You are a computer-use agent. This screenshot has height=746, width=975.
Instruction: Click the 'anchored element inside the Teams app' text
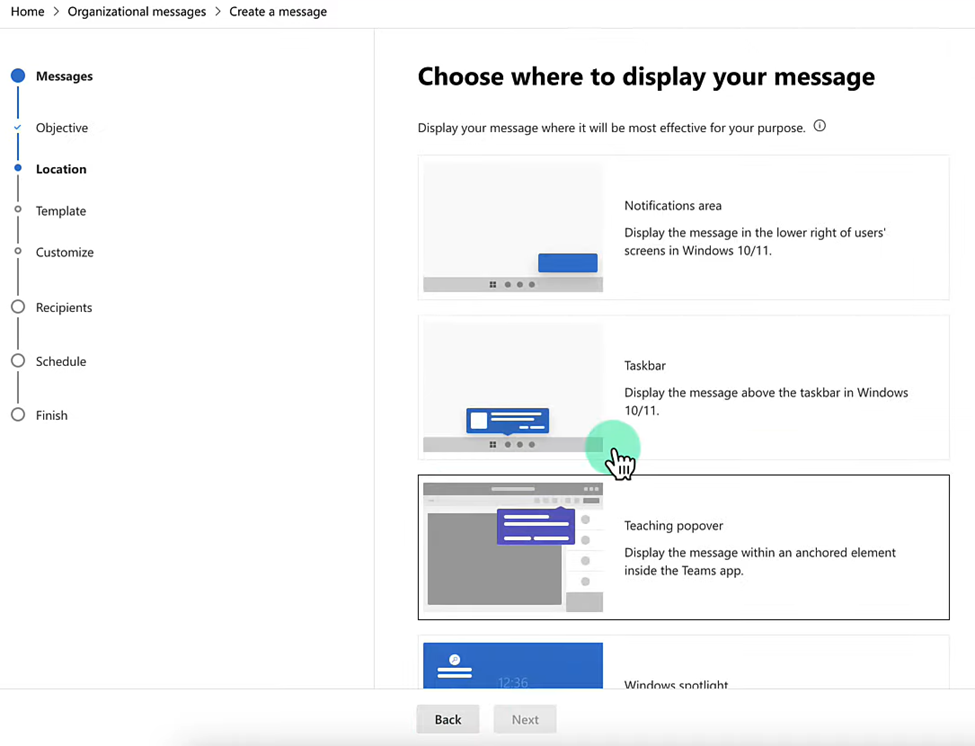click(760, 562)
